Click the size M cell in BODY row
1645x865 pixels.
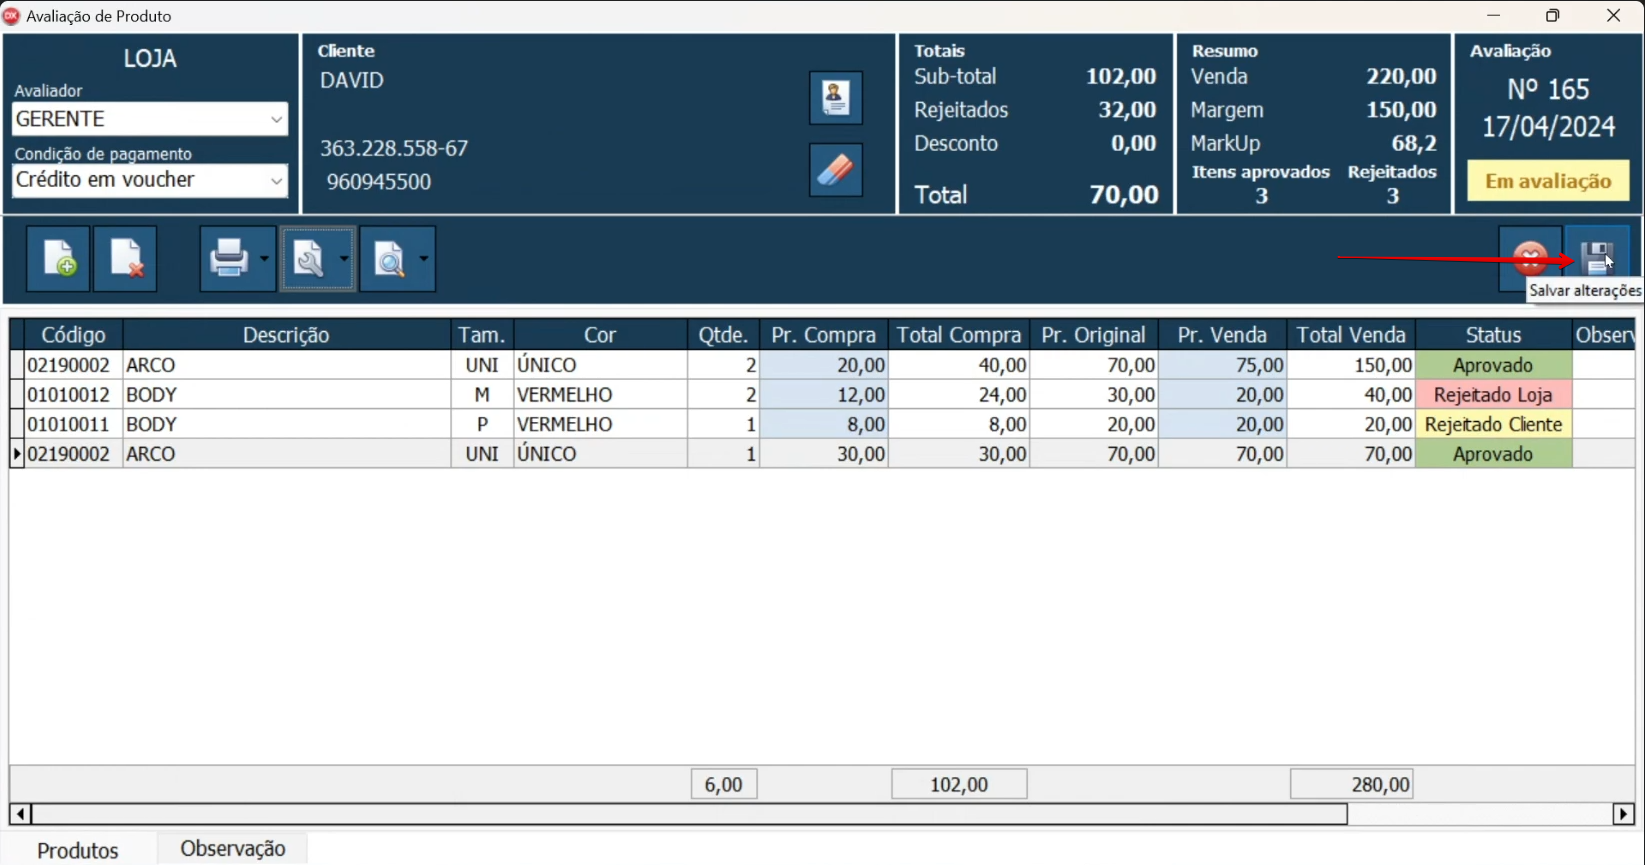pyautogui.click(x=482, y=395)
